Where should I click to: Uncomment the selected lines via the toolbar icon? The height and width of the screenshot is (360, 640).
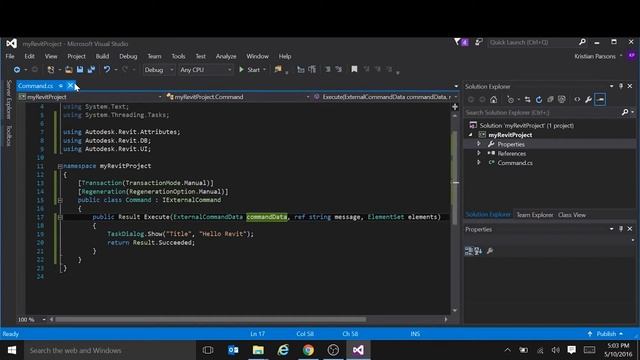(x=339, y=69)
